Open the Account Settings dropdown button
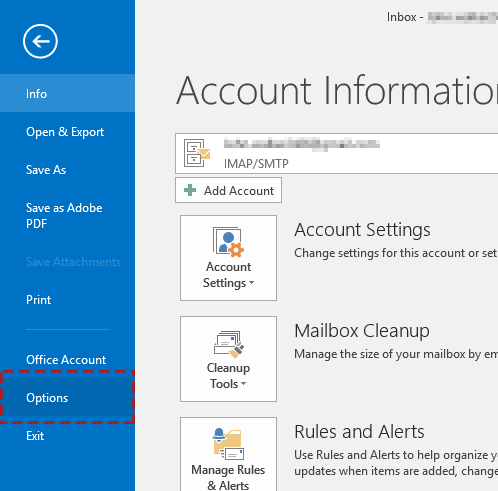 (x=228, y=258)
